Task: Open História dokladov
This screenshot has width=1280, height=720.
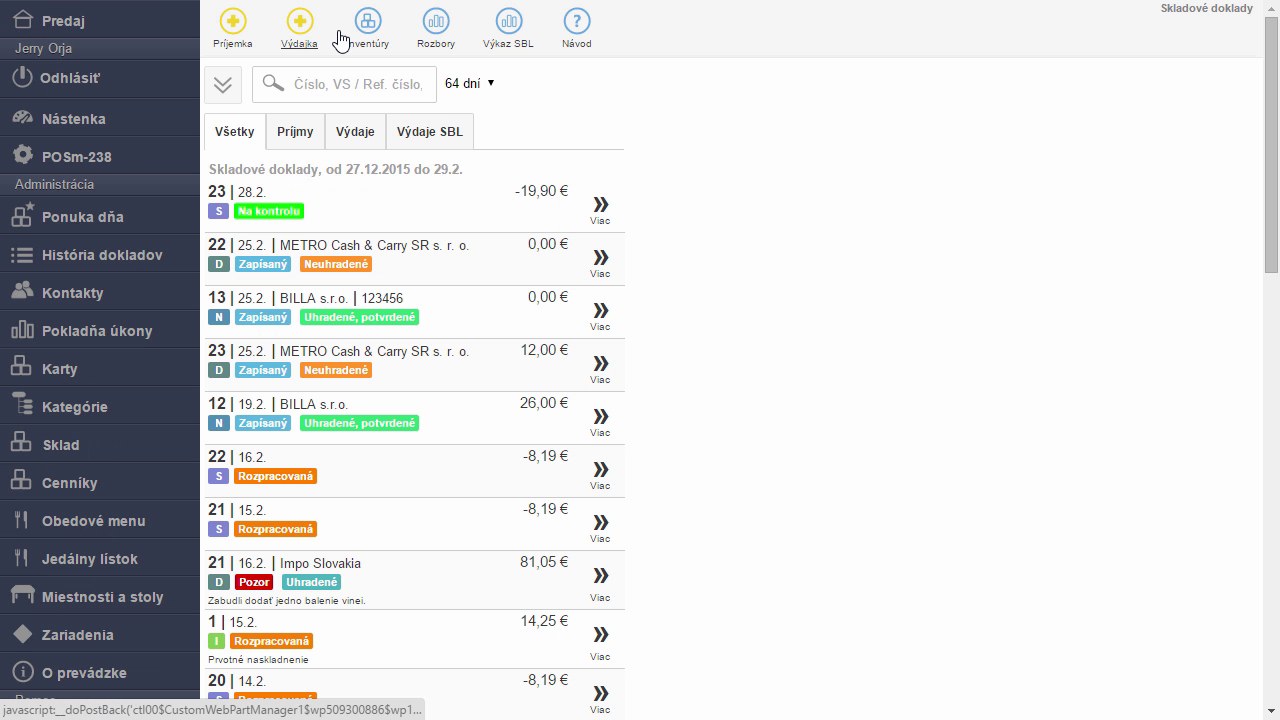Action: (x=100, y=254)
